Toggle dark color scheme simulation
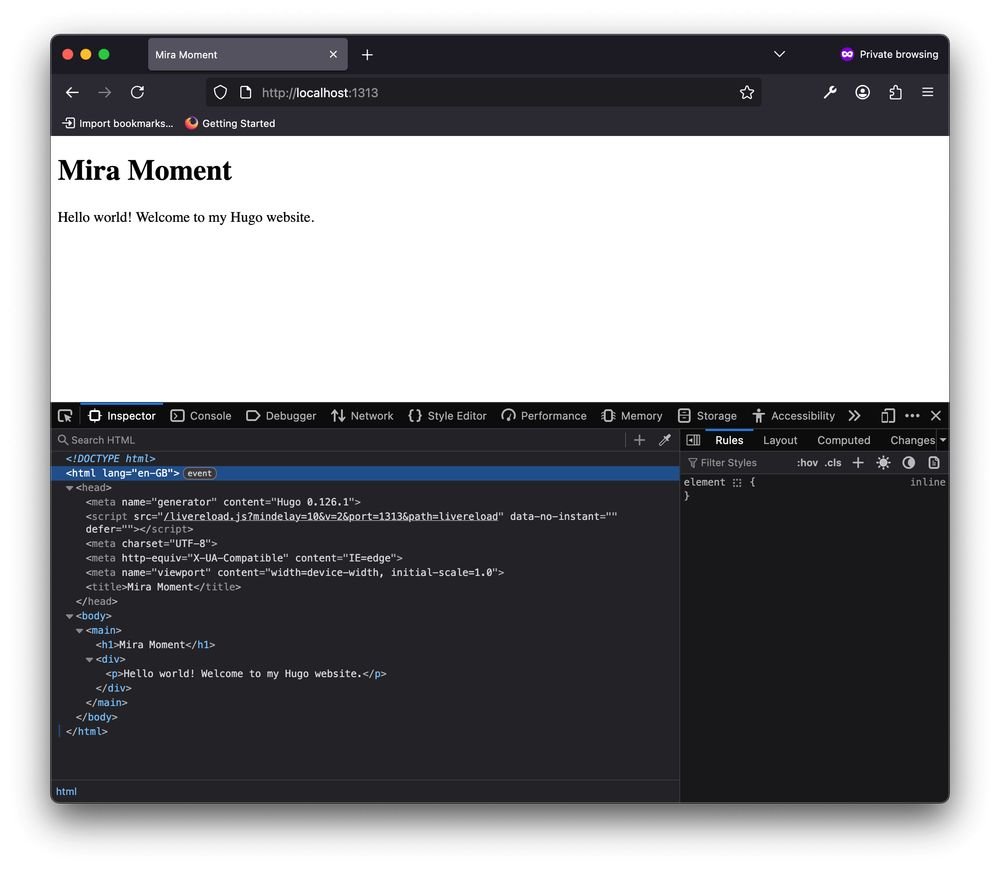Viewport: 1000px width, 870px height. (909, 463)
